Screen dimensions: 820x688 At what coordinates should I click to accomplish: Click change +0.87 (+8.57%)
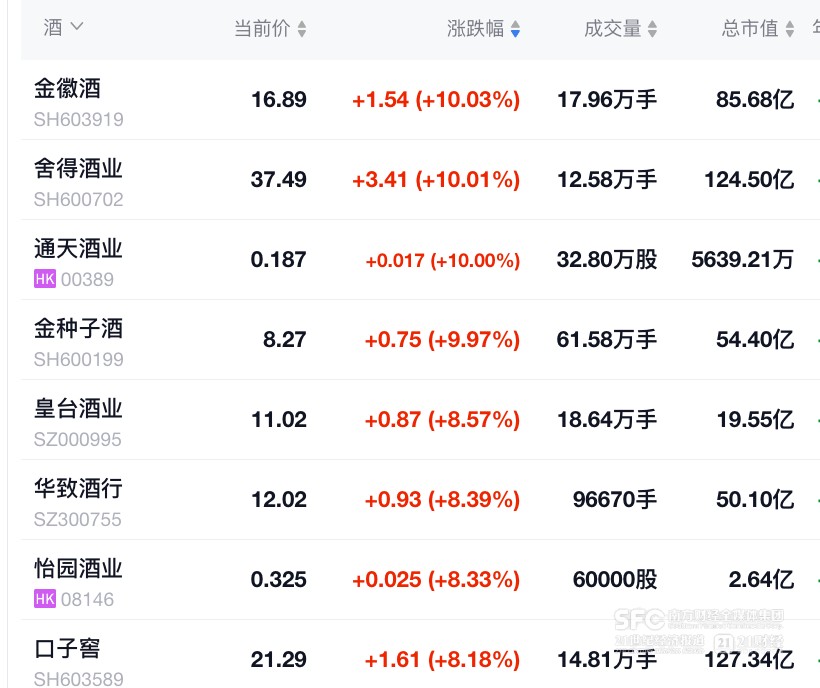click(442, 419)
